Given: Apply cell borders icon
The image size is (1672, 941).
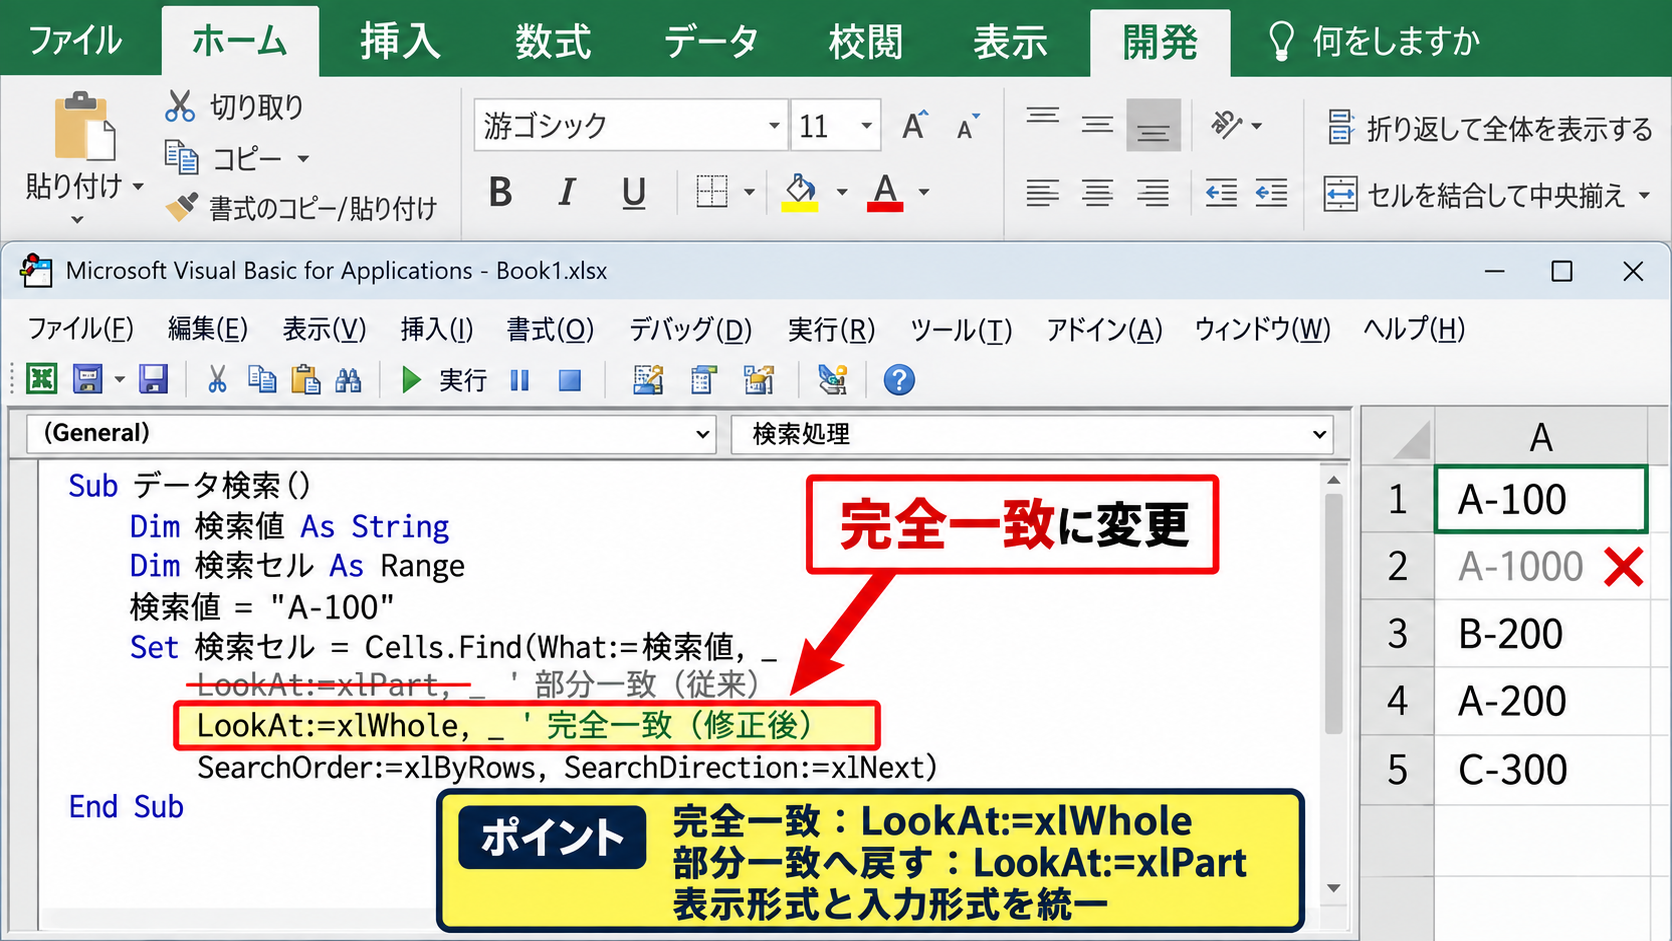Looking at the screenshot, I should tap(711, 191).
